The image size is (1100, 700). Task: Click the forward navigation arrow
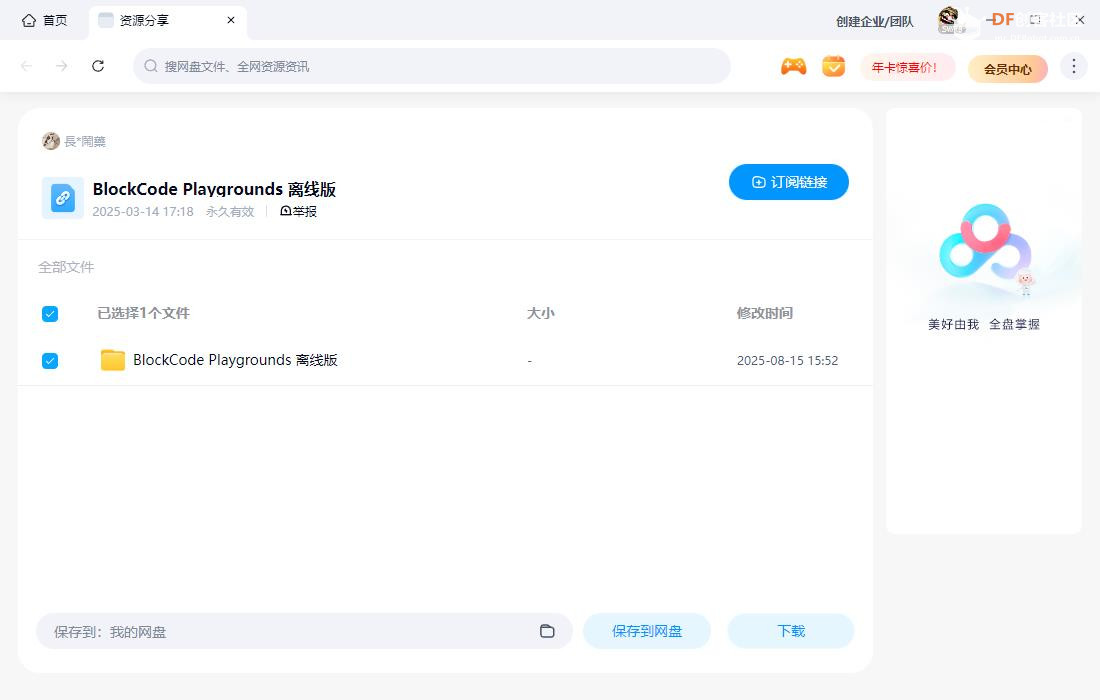coord(62,66)
